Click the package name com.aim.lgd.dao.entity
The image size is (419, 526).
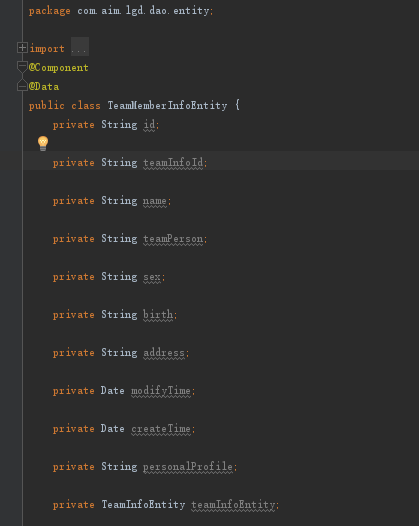pyautogui.click(x=143, y=11)
